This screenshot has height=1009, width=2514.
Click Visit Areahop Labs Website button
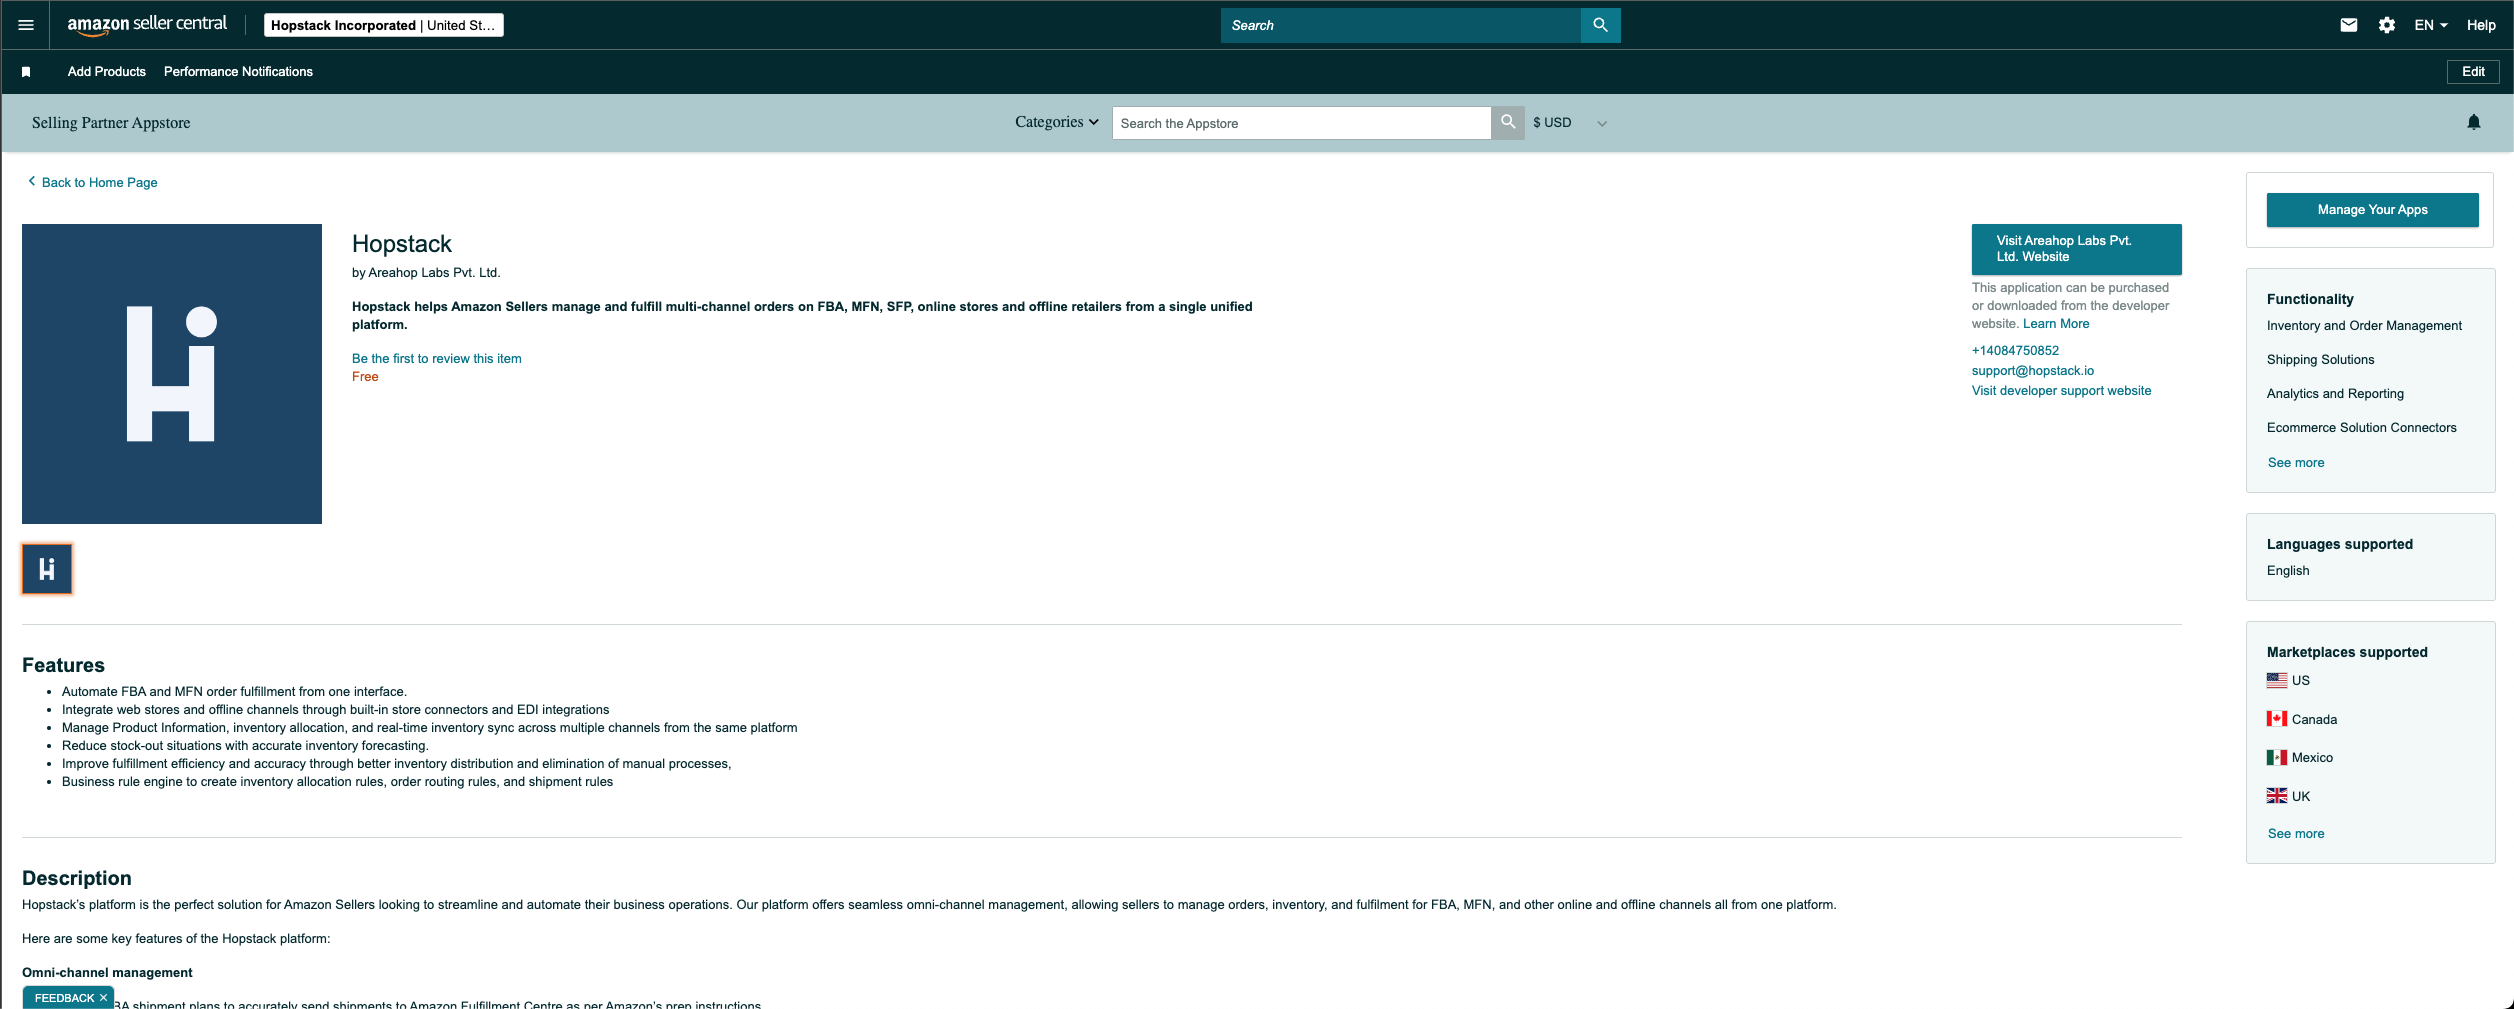tap(2076, 249)
